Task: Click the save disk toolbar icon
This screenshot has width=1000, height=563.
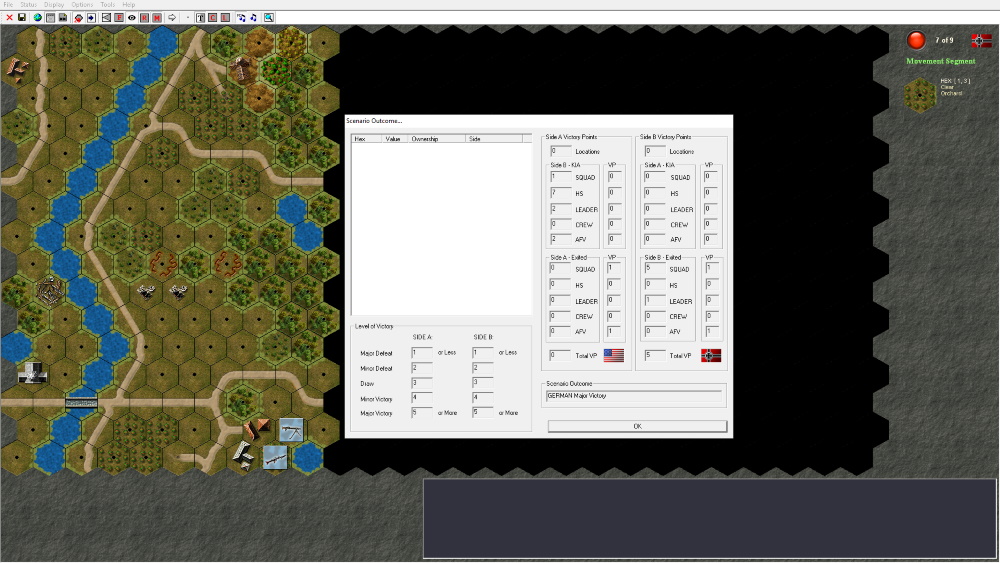Action: click(22, 17)
